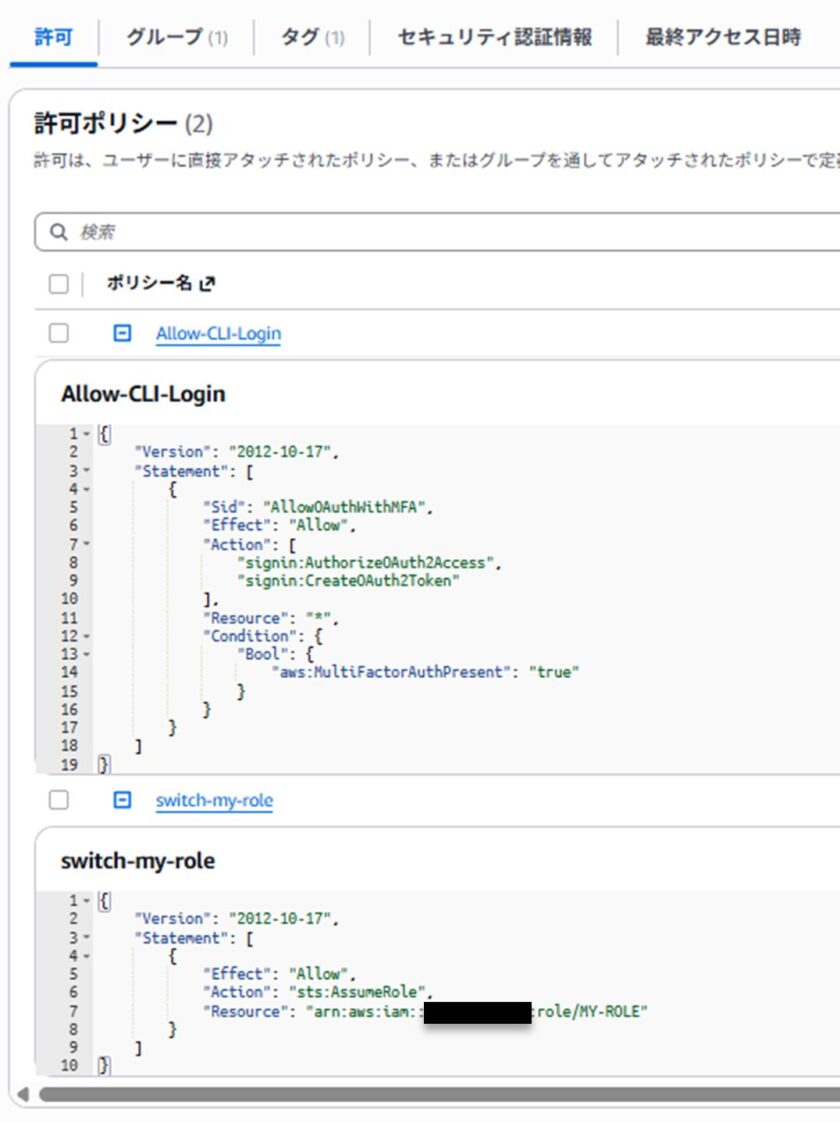This screenshot has width=840, height=1123.
Task: Switch to the タグ (1) tab
Action: pyautogui.click(x=312, y=37)
